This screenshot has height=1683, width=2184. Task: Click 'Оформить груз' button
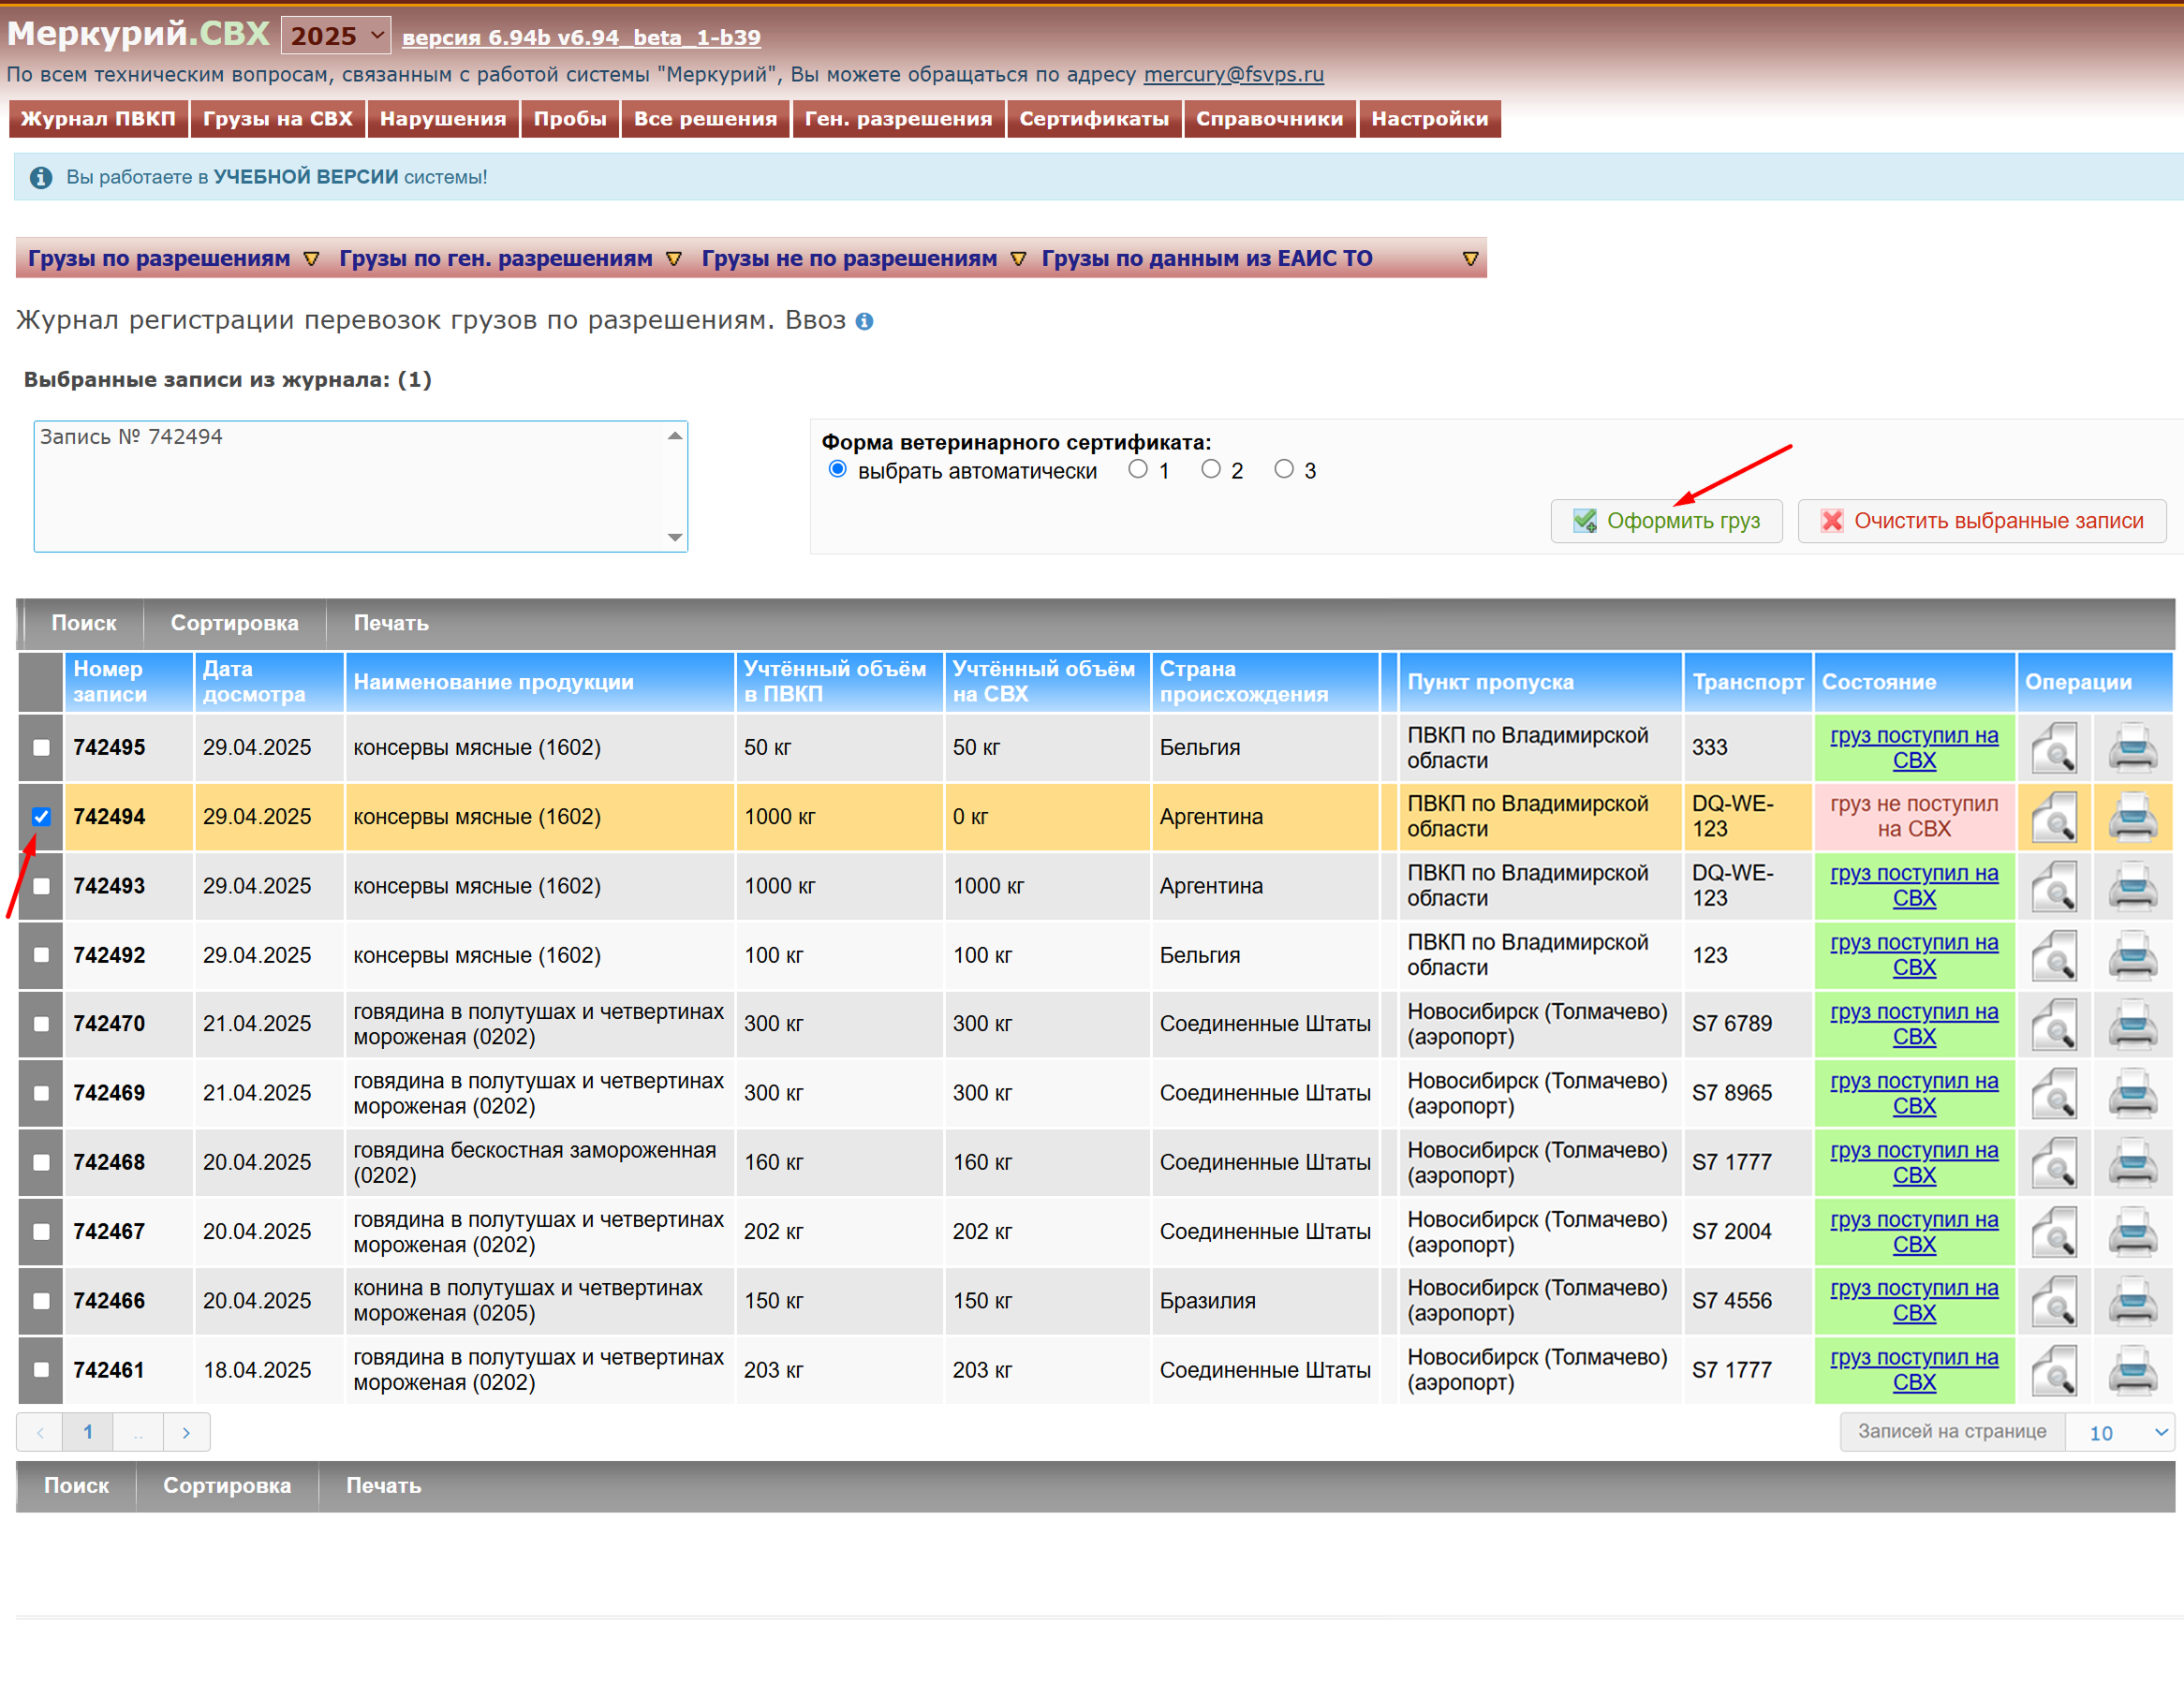pos(1666,521)
